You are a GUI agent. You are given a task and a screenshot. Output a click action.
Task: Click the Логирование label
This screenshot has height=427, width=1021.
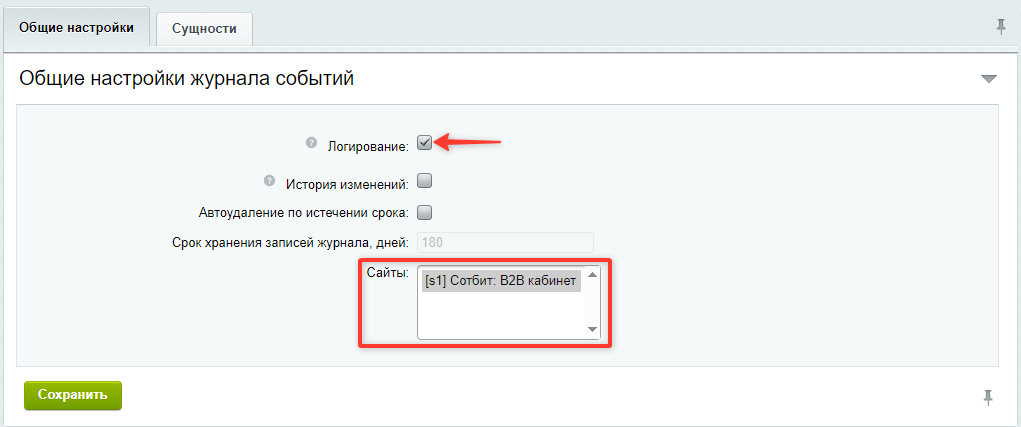(368, 148)
